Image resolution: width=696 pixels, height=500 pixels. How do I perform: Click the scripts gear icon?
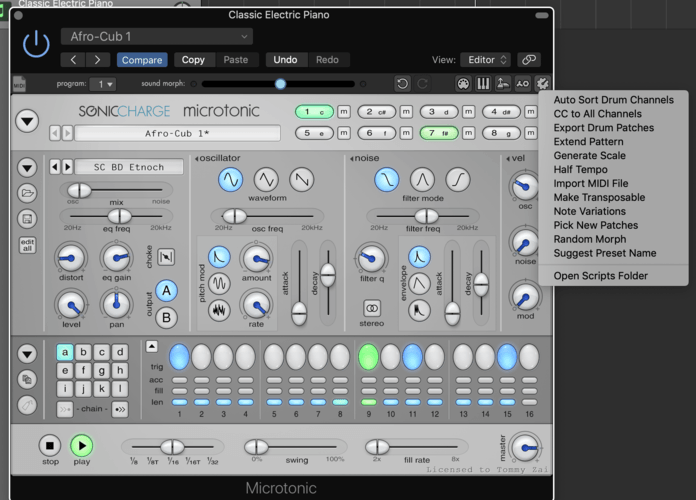coord(542,84)
